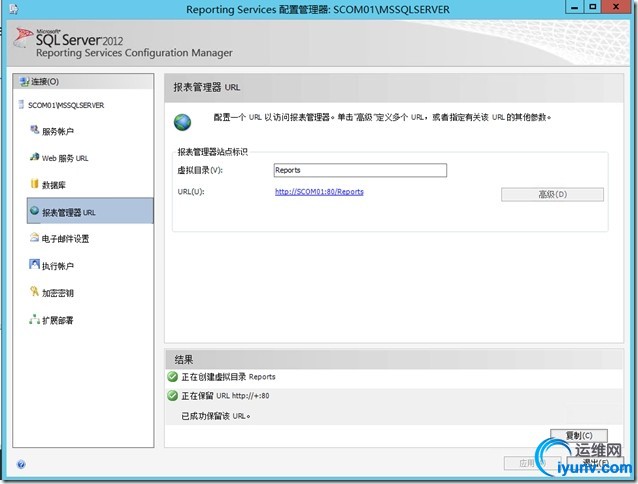This screenshot has width=638, height=484.
Task: Click the execution account (执行帐户) icon
Action: (35, 264)
